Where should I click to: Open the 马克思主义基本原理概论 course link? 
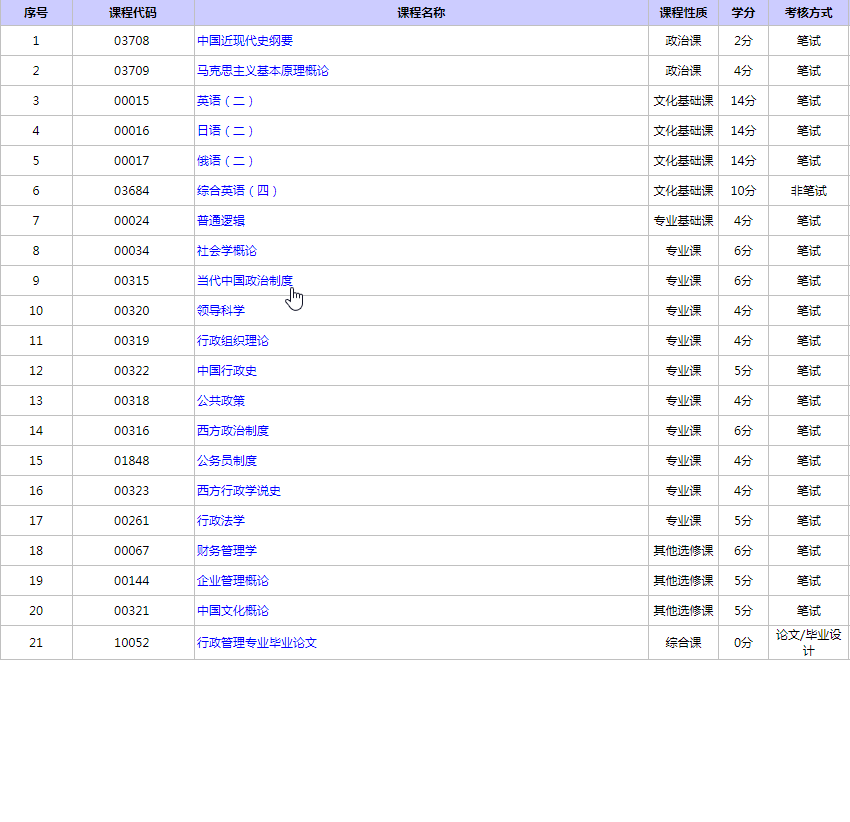tap(262, 70)
